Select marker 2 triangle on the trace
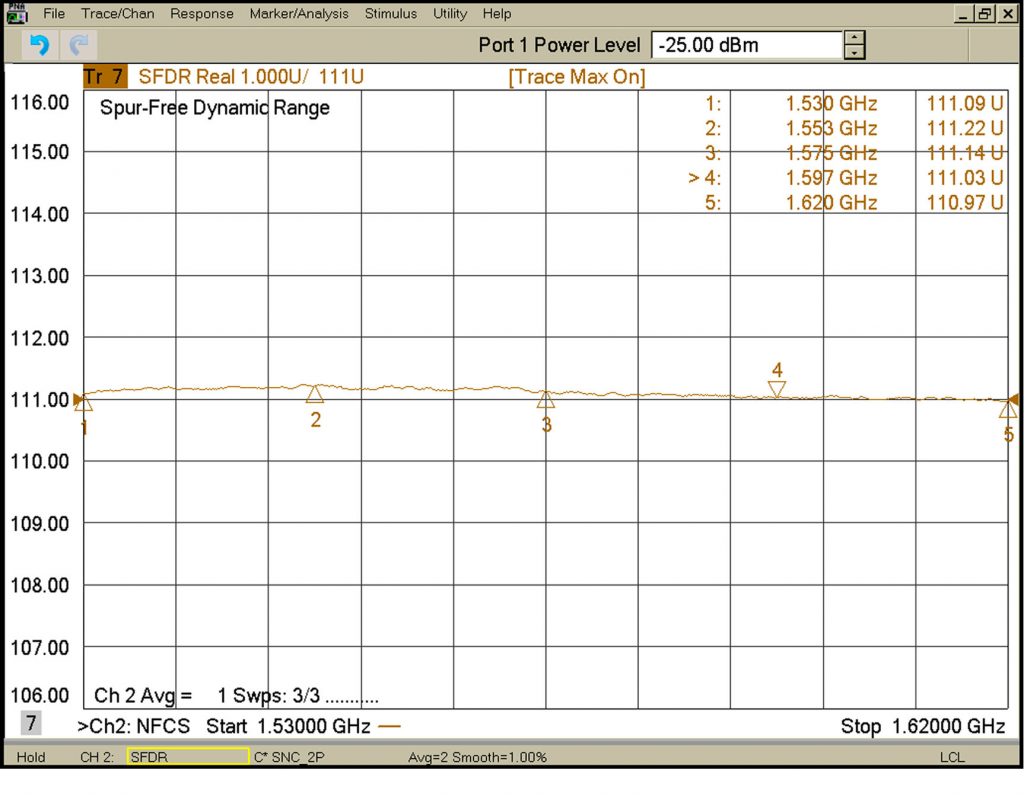The height and width of the screenshot is (796, 1024). coord(315,395)
